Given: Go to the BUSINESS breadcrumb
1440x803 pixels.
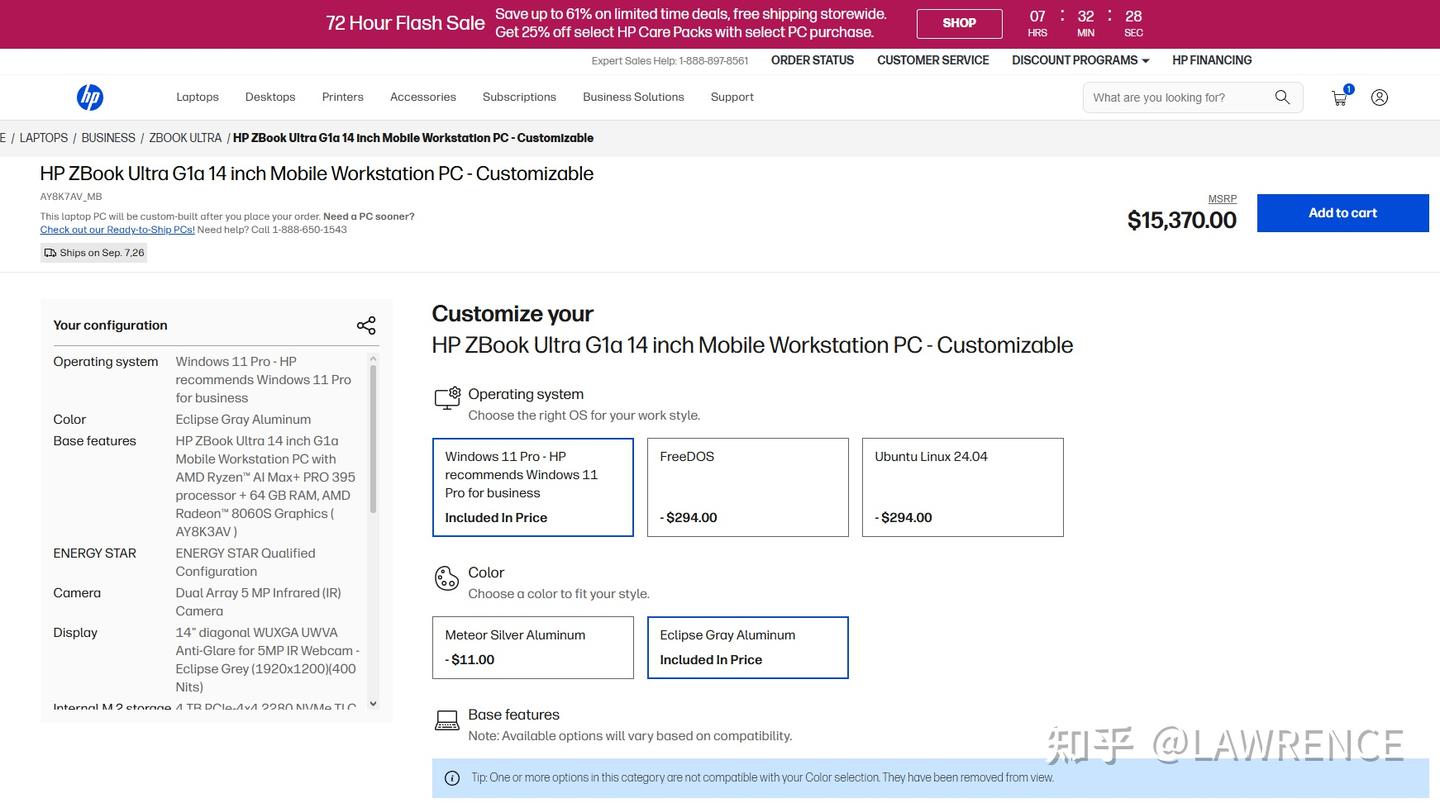Looking at the screenshot, I should tap(108, 138).
